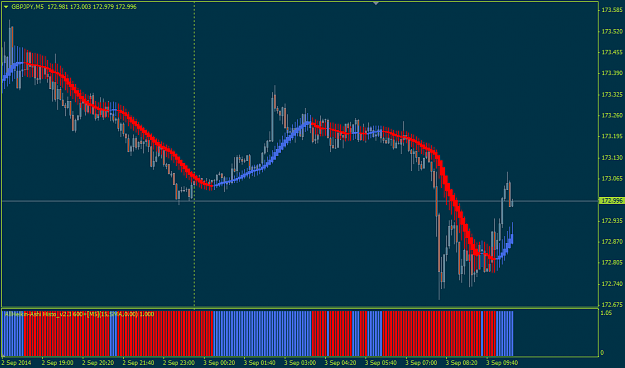Click price scale value 173.520
This screenshot has height=368, width=625.
pyautogui.click(x=612, y=31)
